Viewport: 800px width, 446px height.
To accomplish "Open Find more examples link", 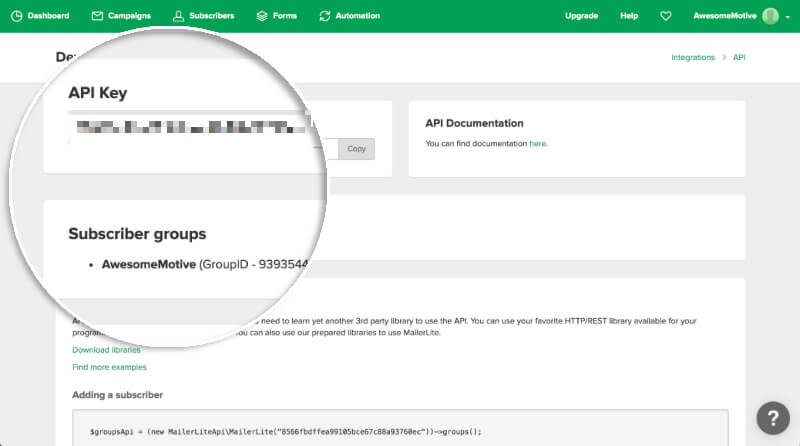I will 109,367.
